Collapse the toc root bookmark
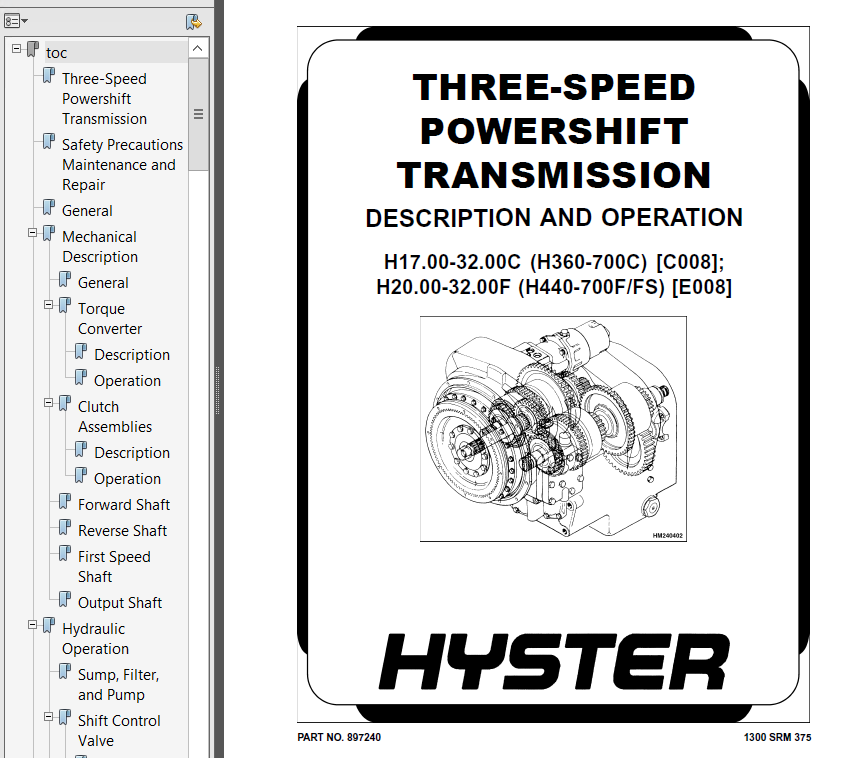The image size is (844, 758). (16, 48)
